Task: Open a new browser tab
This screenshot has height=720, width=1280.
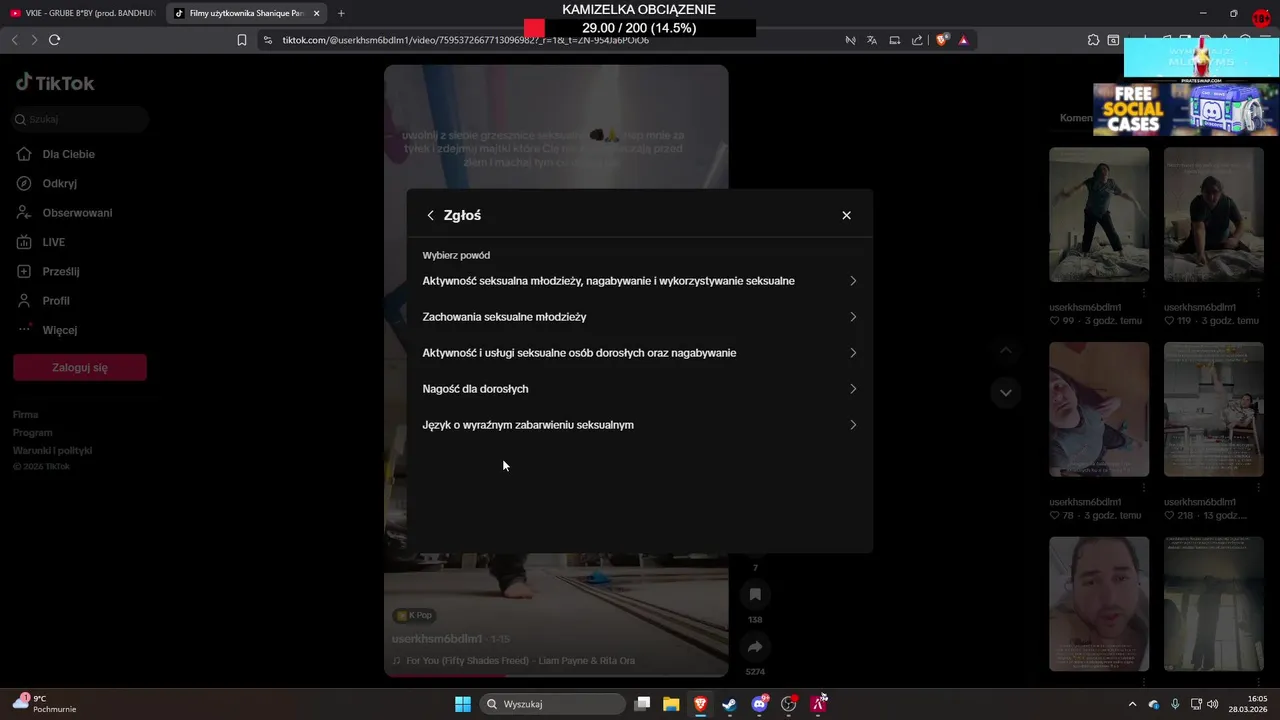Action: tap(341, 13)
